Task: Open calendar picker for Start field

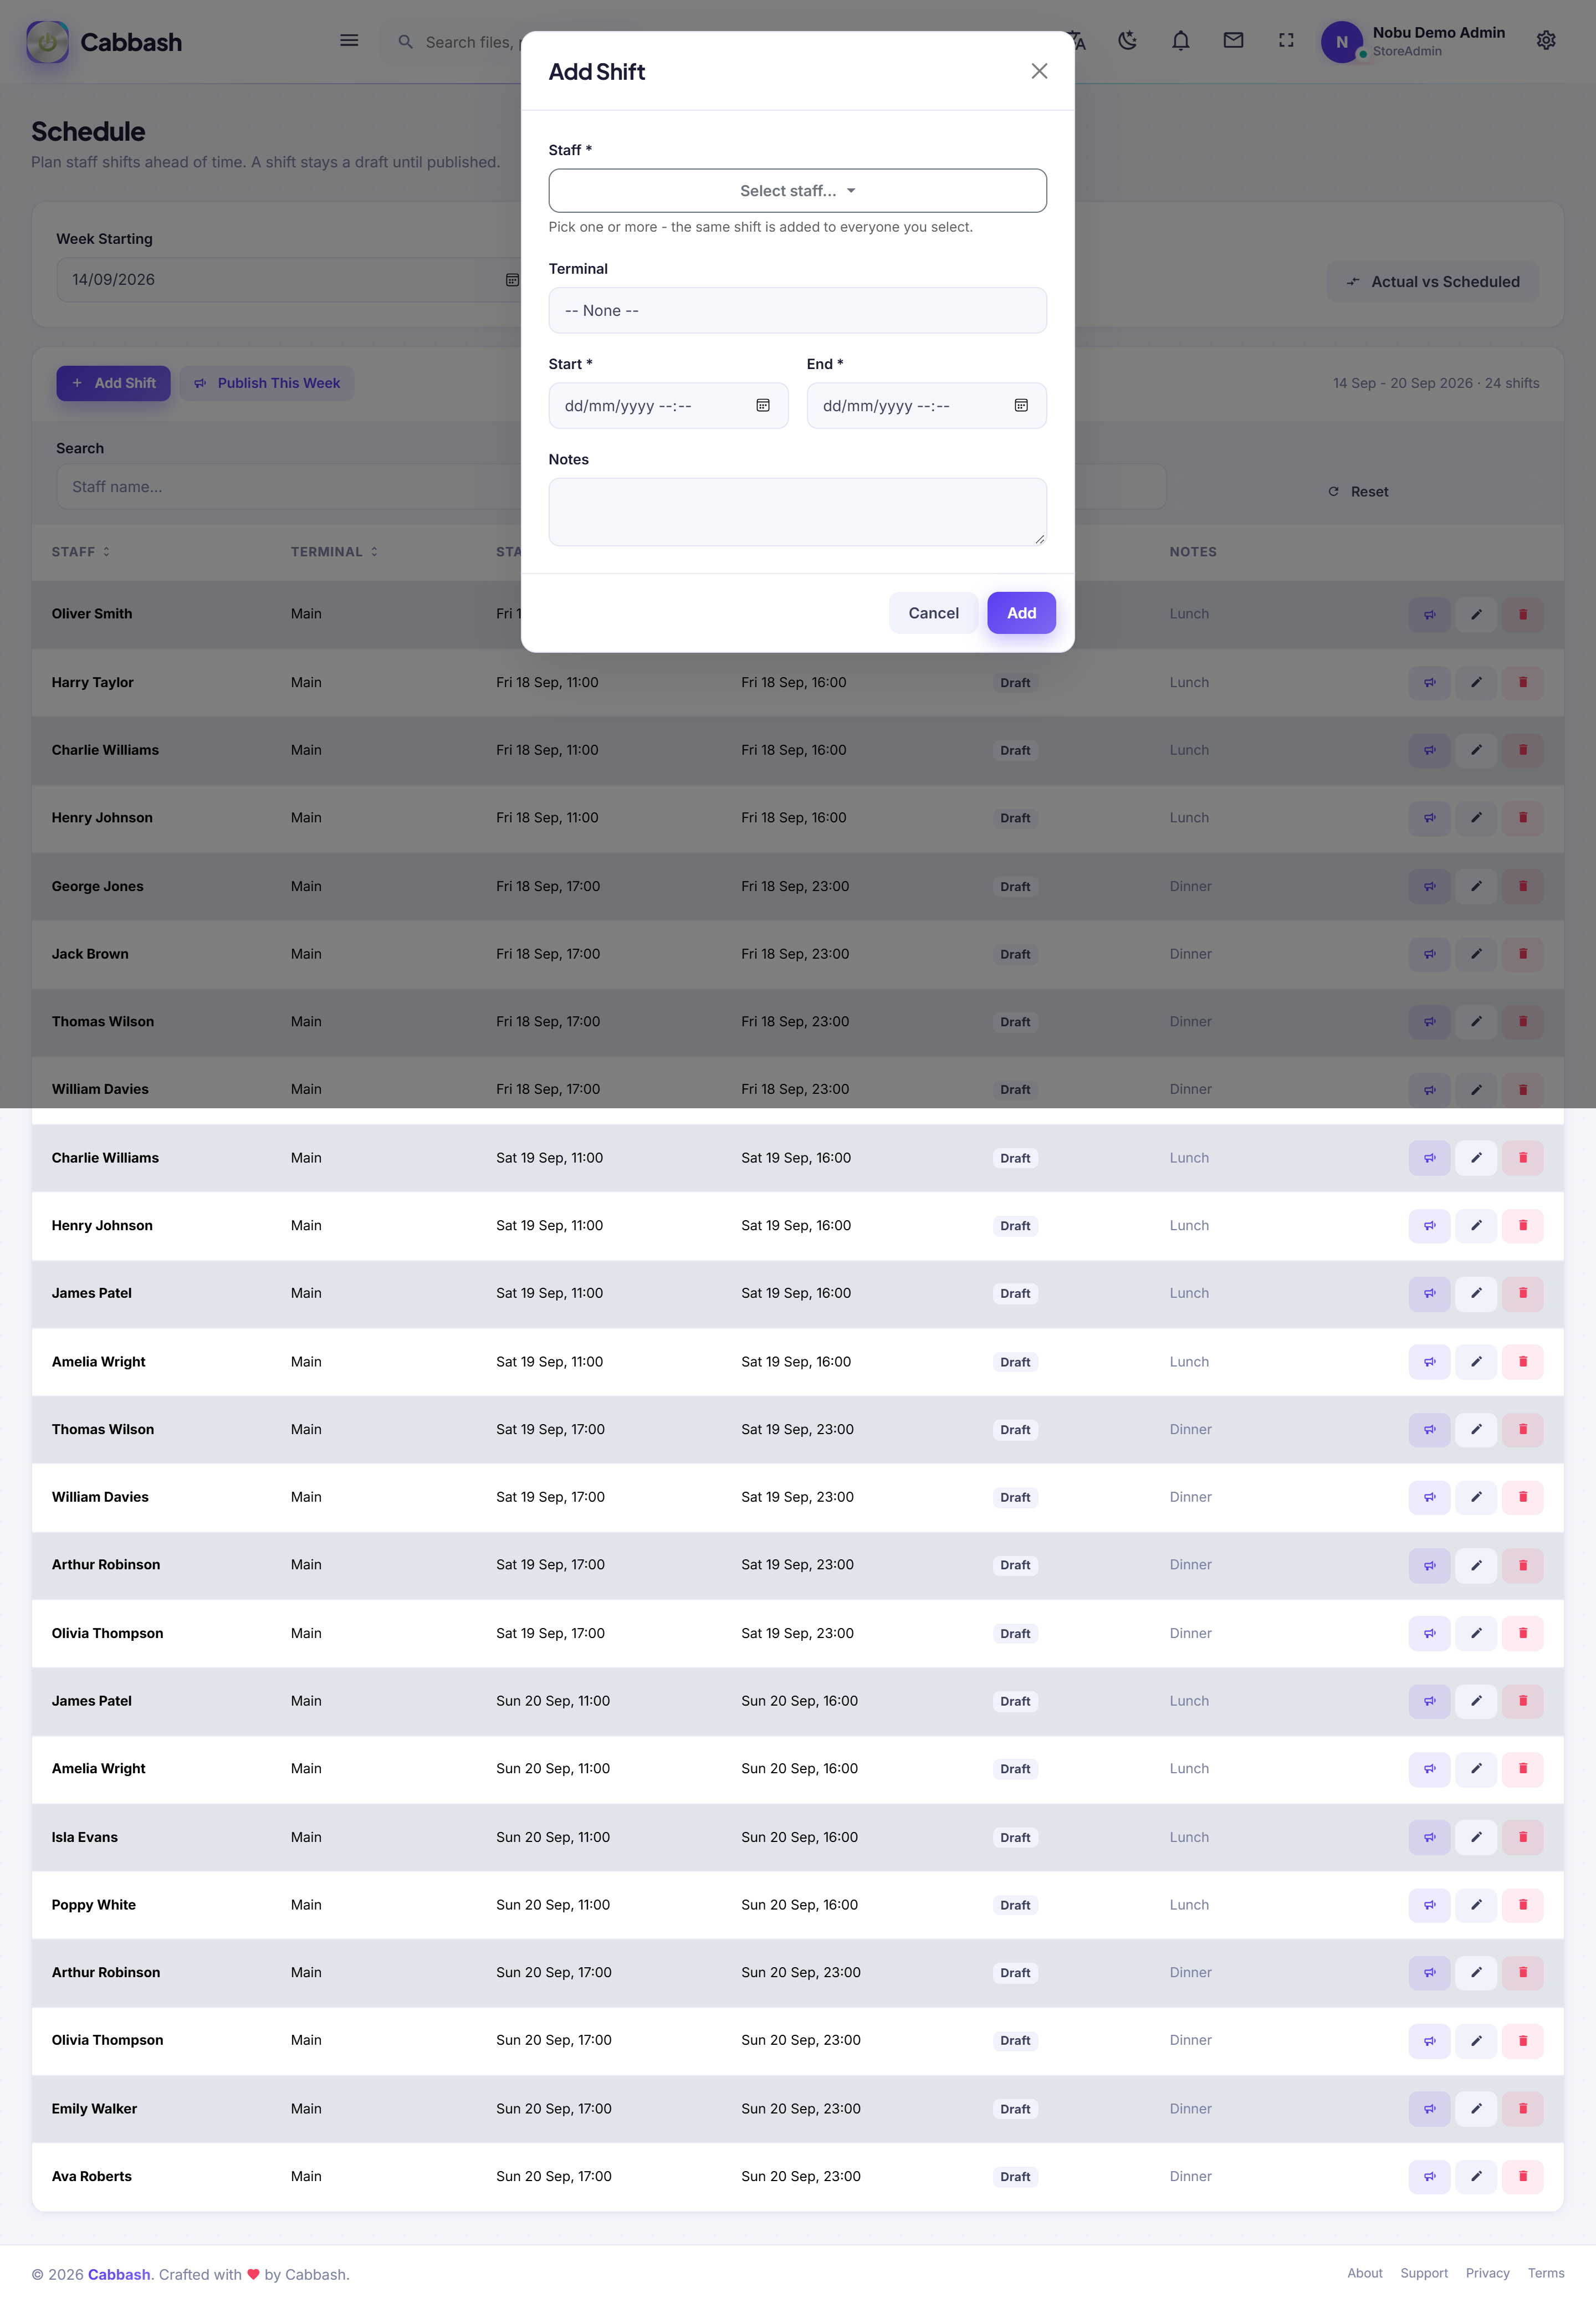Action: [x=763, y=406]
